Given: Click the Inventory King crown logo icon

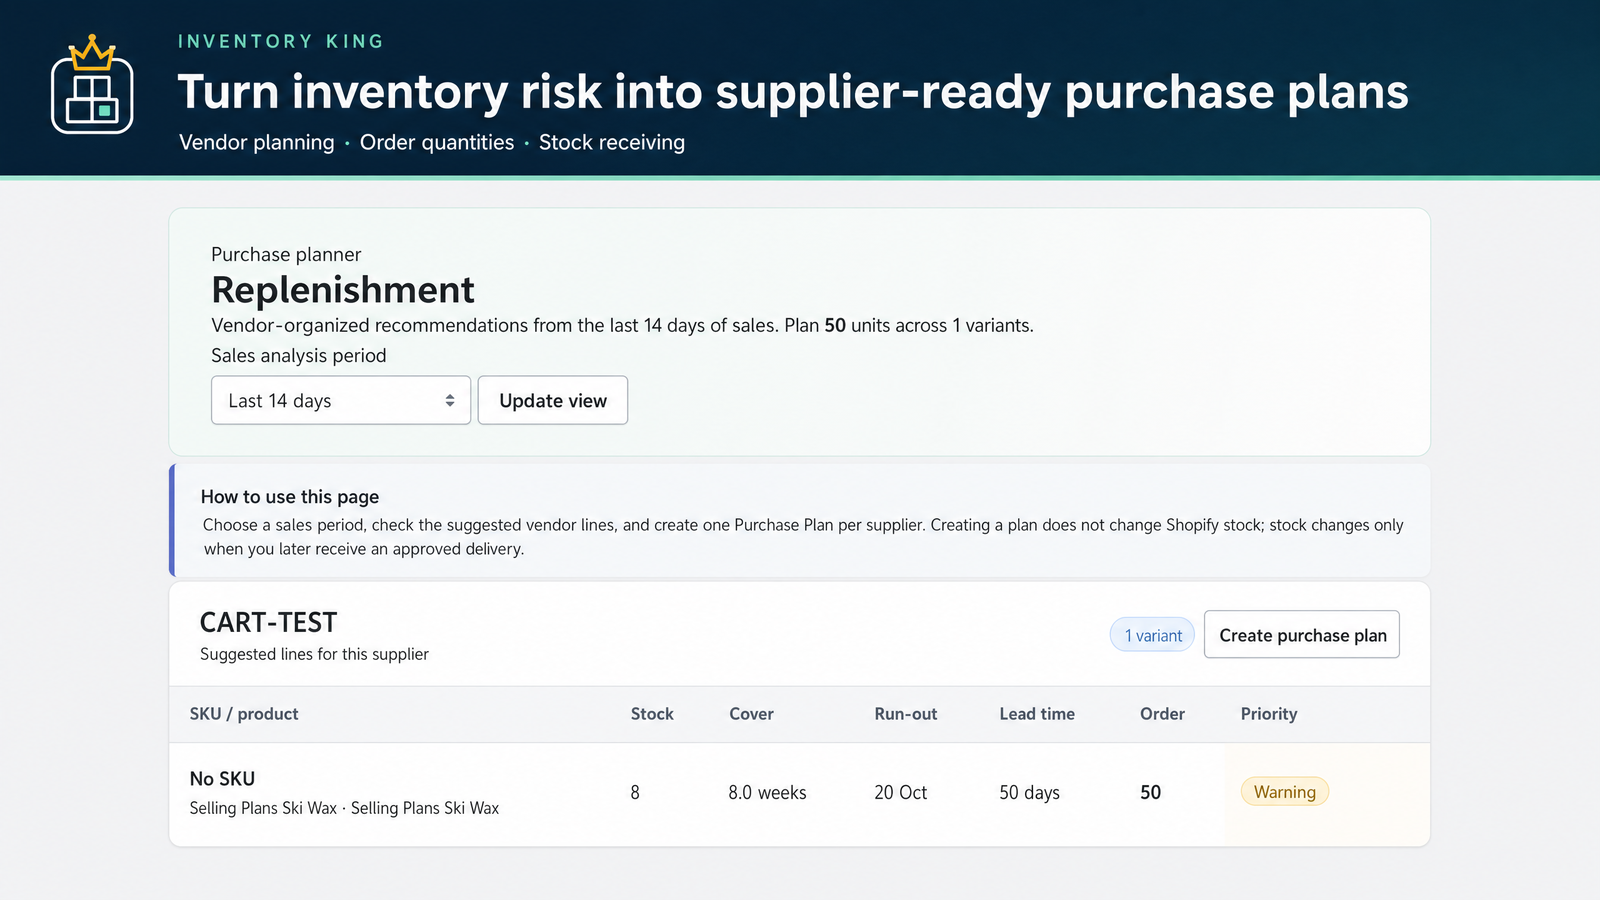Looking at the screenshot, I should coord(92,85).
